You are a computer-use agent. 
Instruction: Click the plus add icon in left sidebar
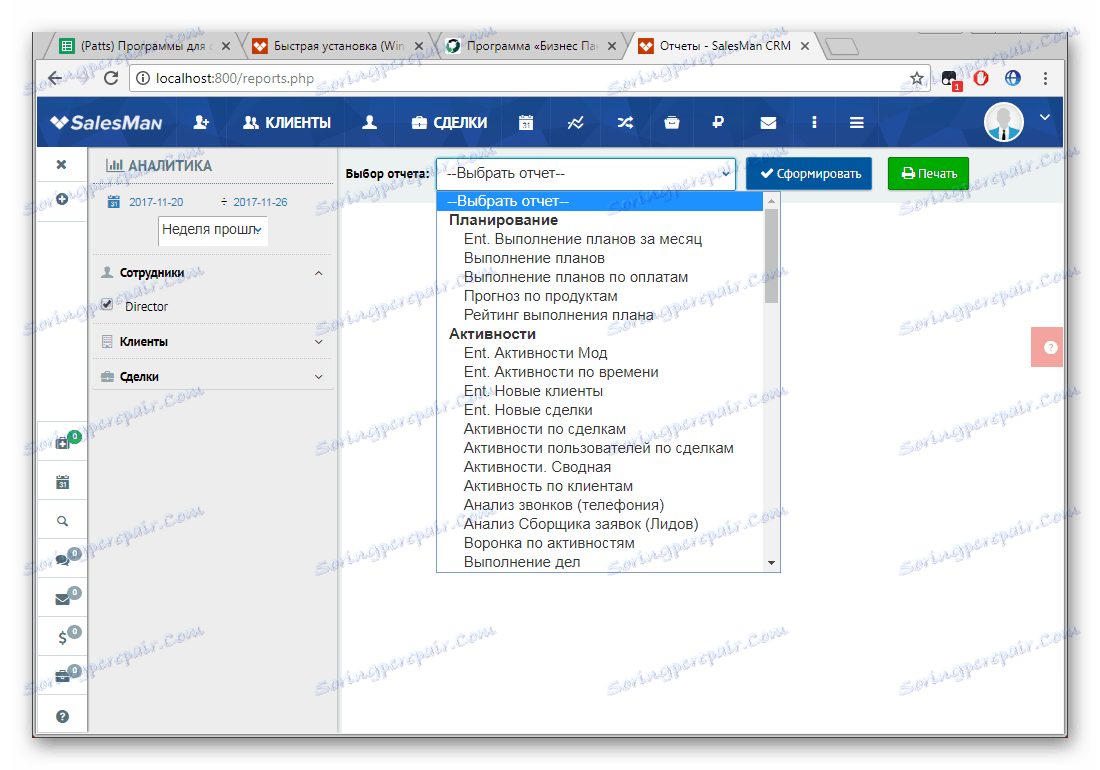pos(62,199)
